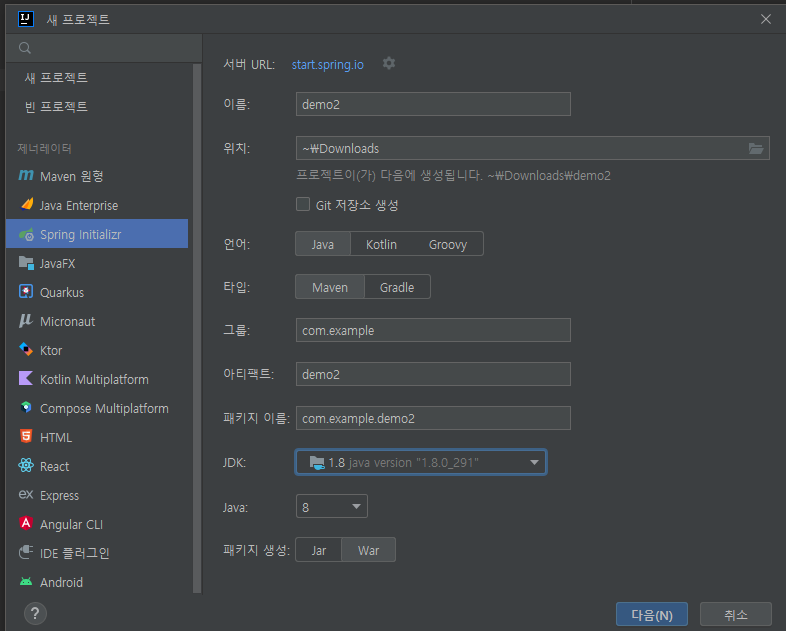
Task: Click the Angular CLI icon
Action: tap(26, 523)
